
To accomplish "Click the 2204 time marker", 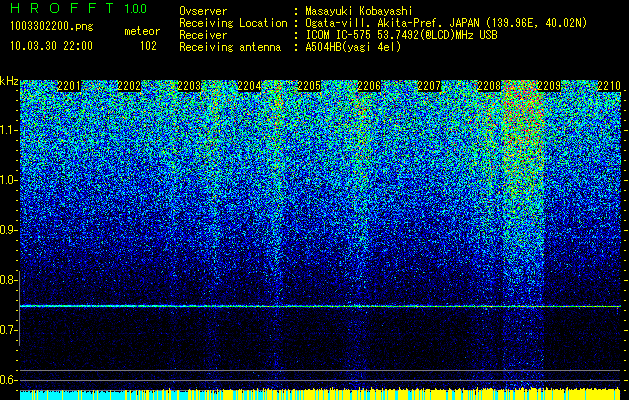I will [x=249, y=86].
